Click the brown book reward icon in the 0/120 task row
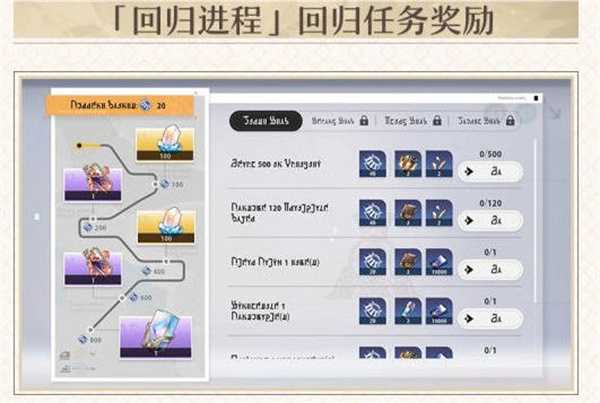 click(408, 213)
